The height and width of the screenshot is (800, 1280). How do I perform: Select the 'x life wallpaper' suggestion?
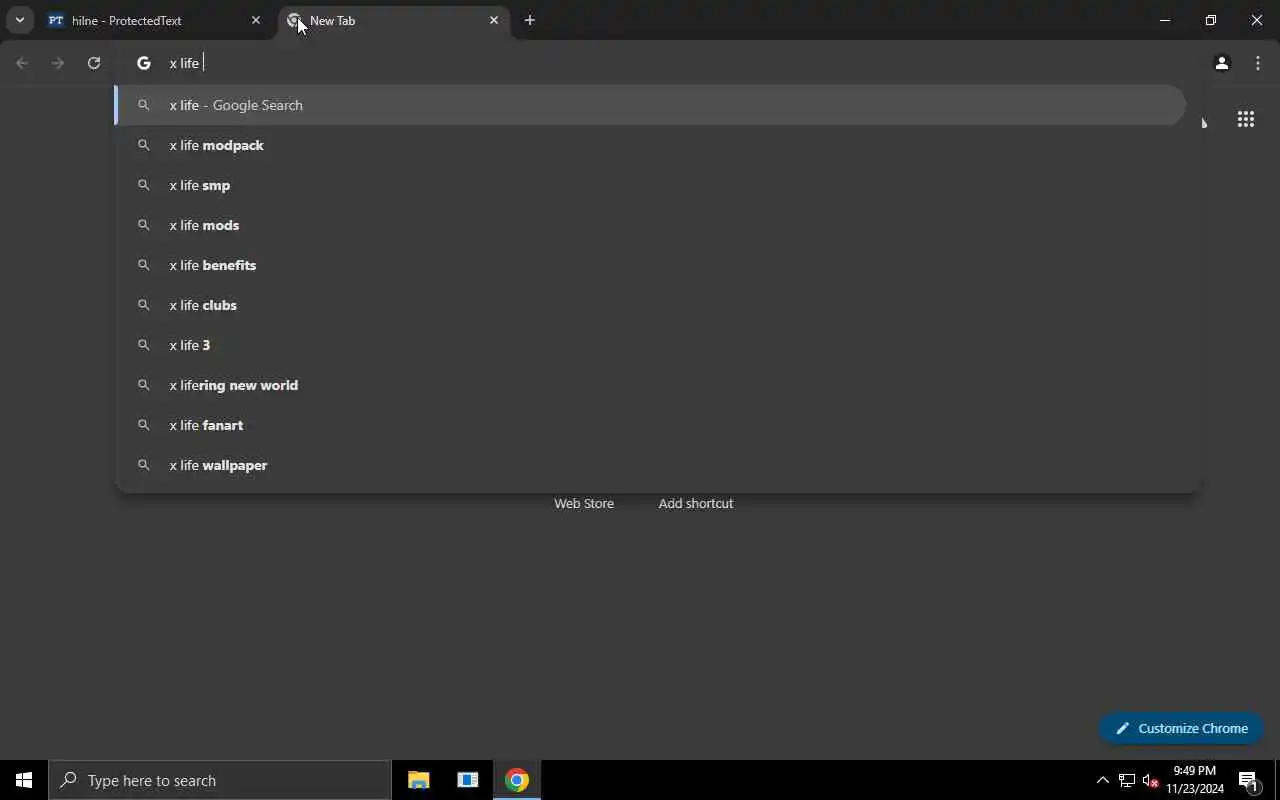pyautogui.click(x=650, y=465)
